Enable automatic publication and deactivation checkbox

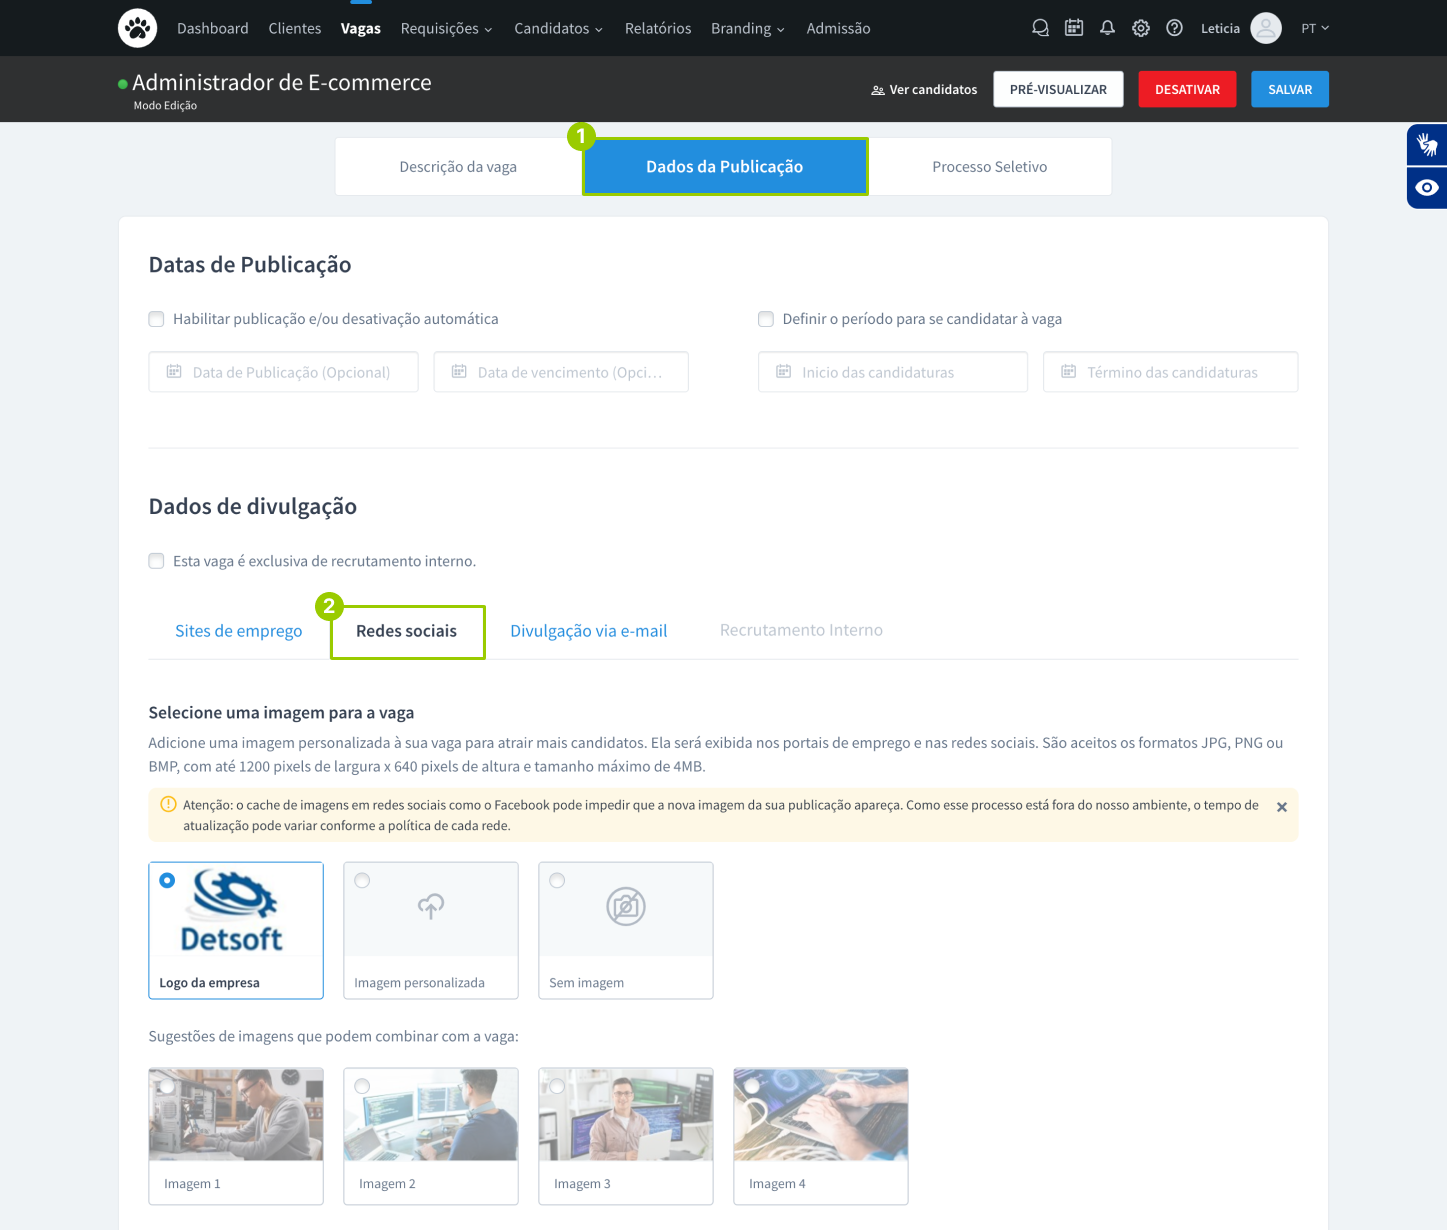point(156,319)
